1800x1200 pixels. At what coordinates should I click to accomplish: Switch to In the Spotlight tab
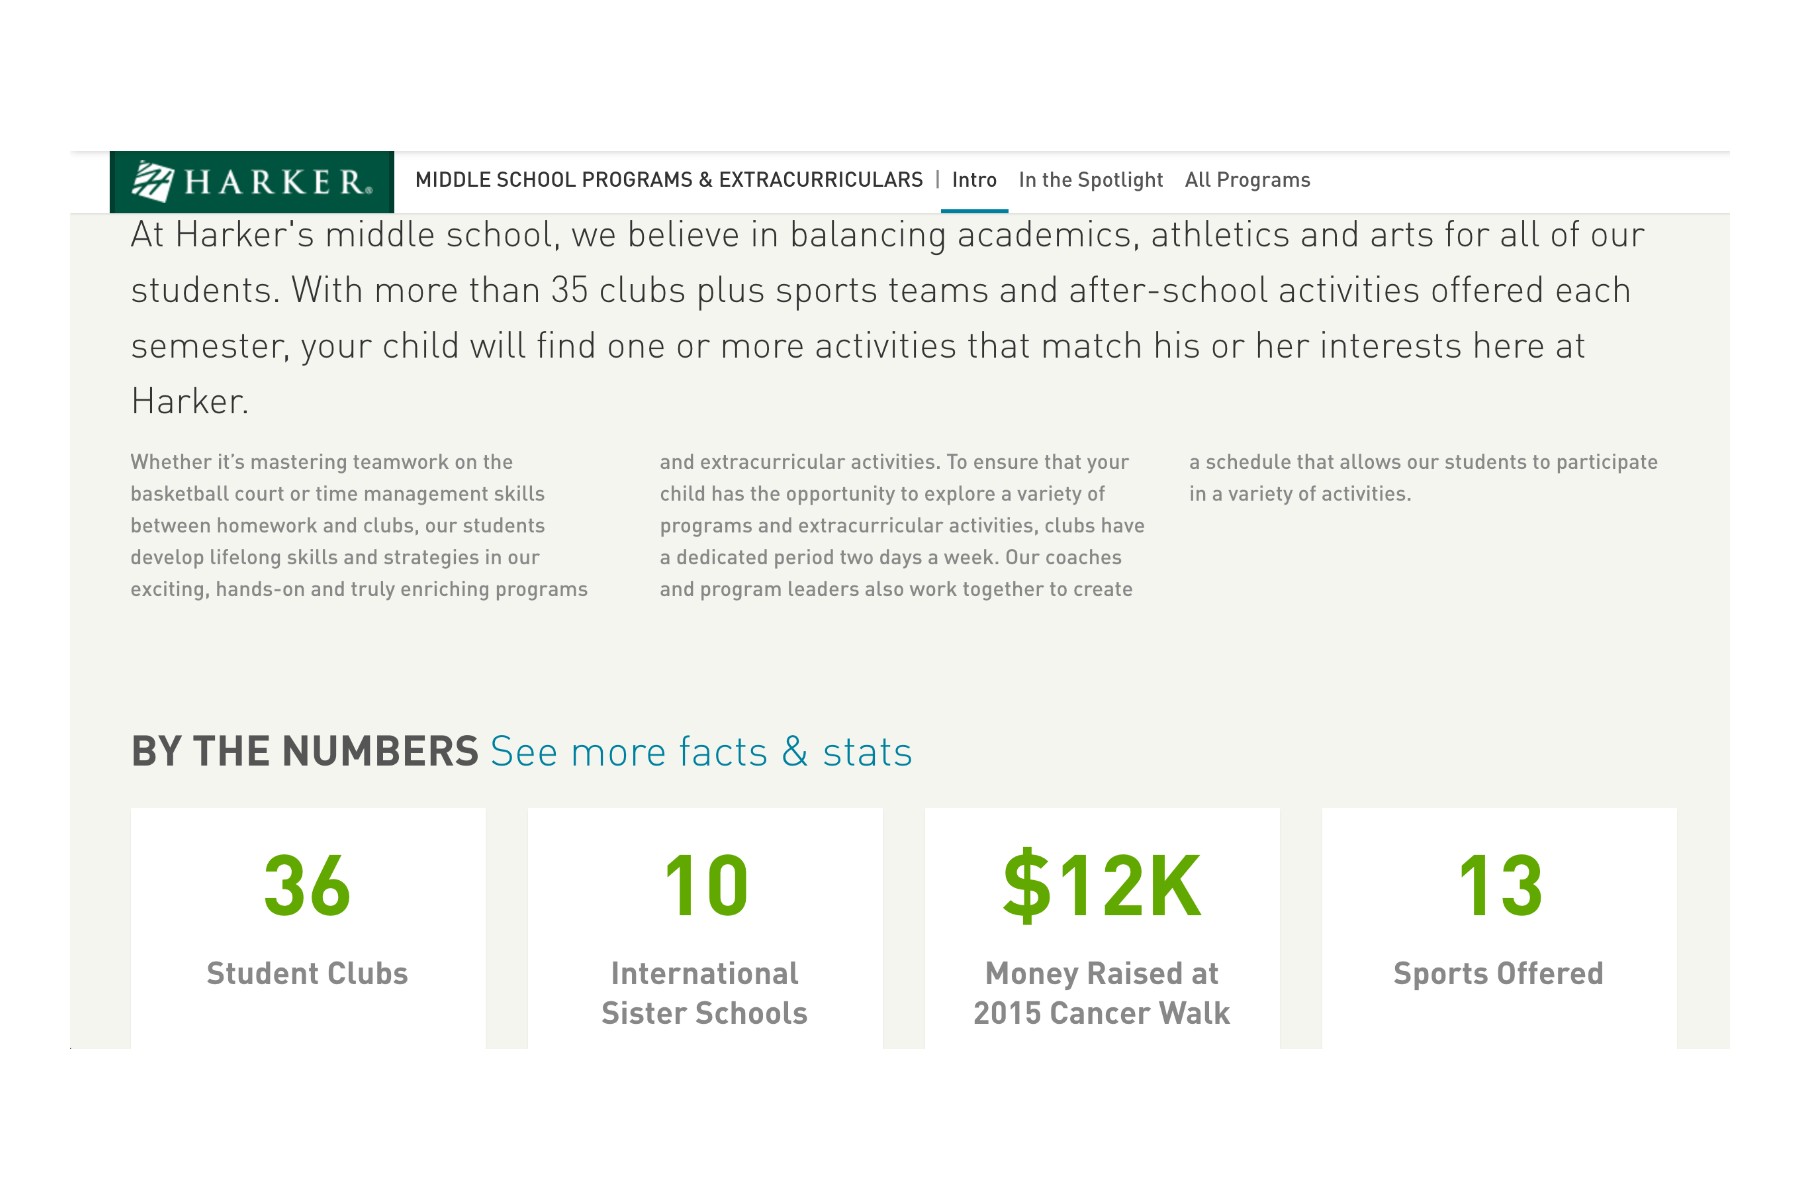(1091, 181)
